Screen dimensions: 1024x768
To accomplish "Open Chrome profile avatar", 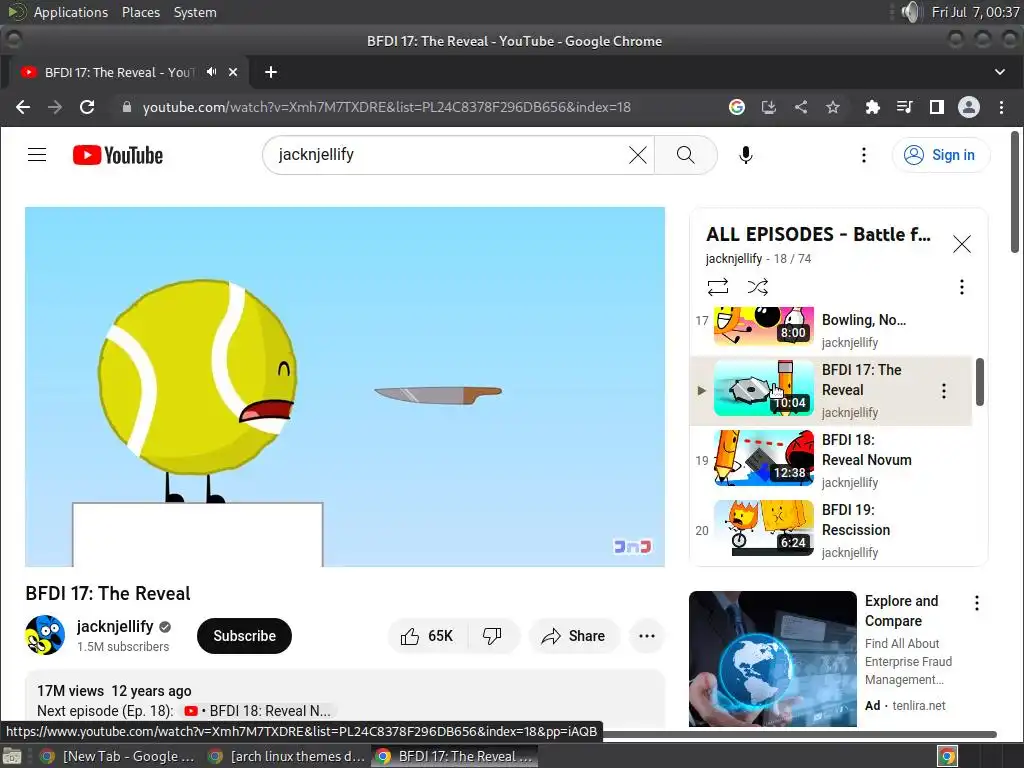I will coord(968,107).
